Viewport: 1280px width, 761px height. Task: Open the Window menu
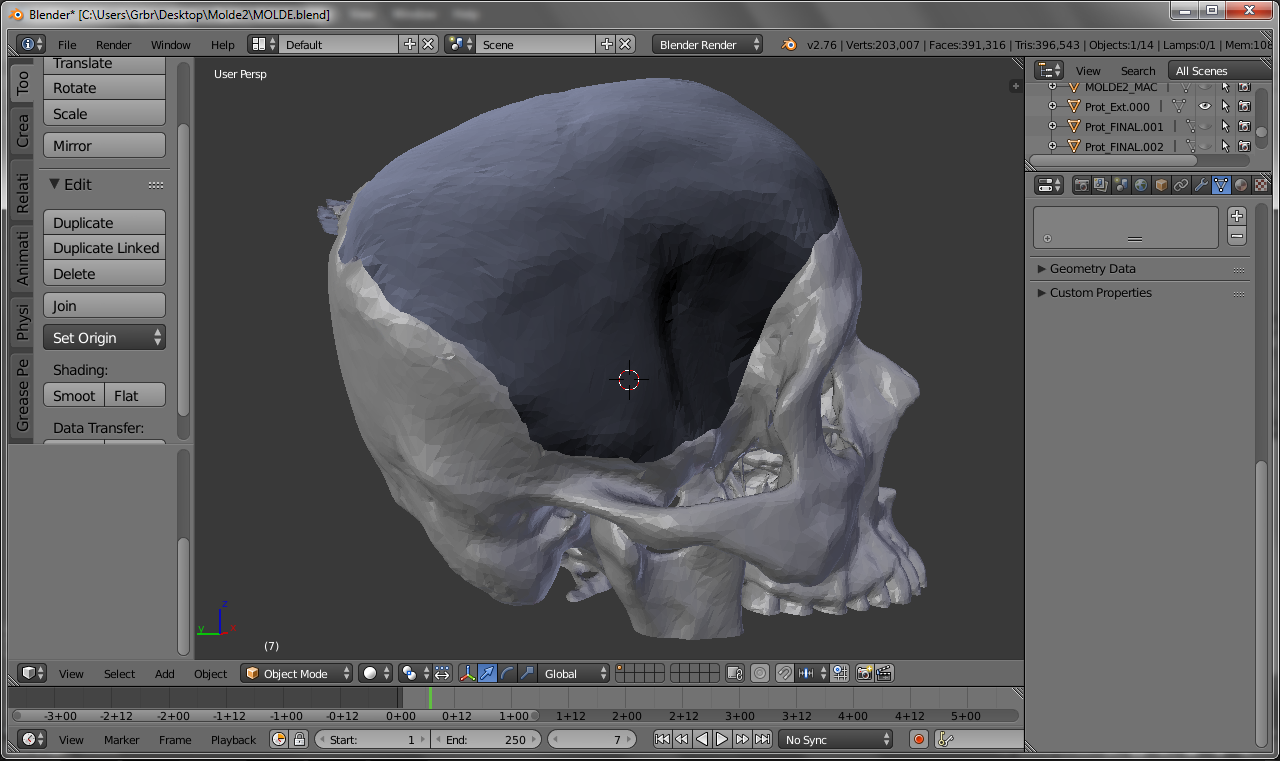[171, 45]
